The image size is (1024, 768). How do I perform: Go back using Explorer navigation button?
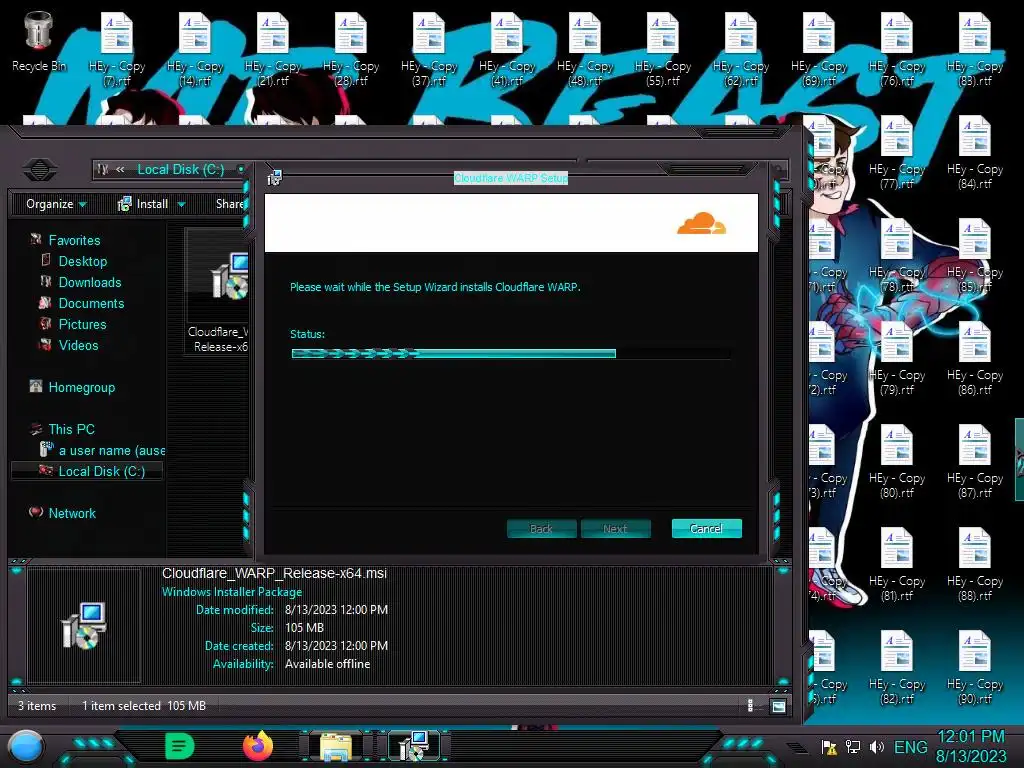point(39,170)
